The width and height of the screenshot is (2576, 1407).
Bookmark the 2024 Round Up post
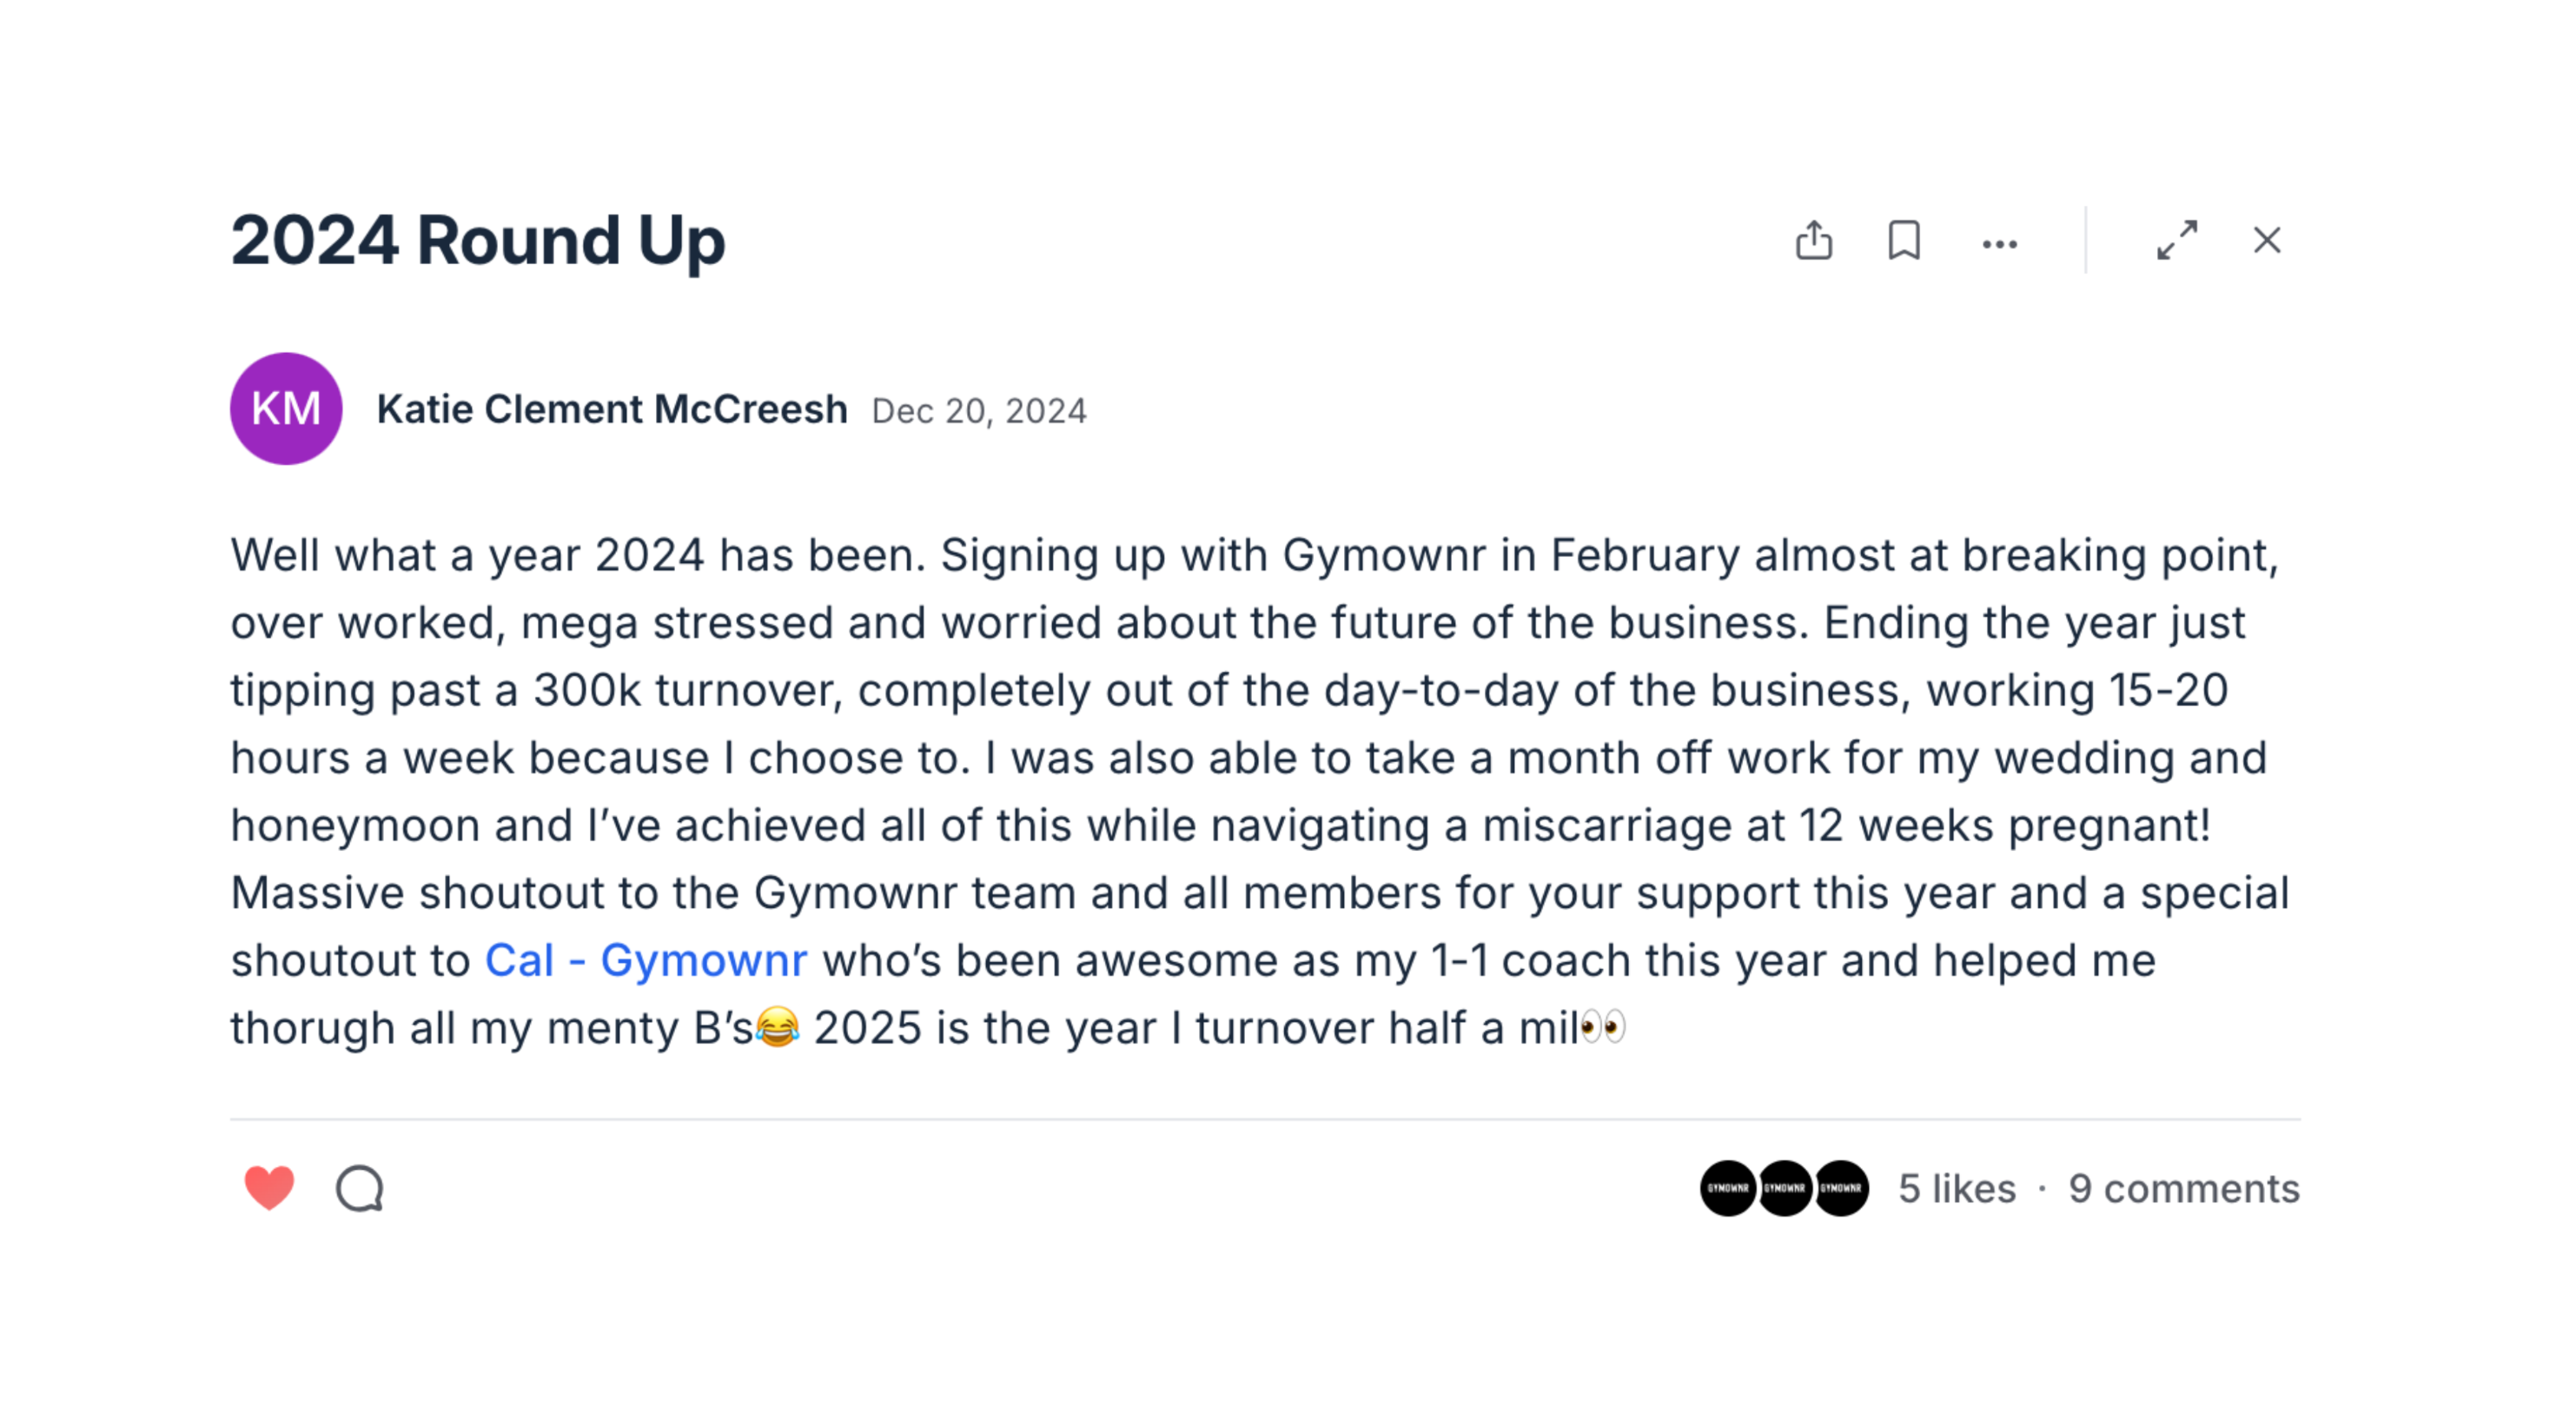tap(1903, 241)
